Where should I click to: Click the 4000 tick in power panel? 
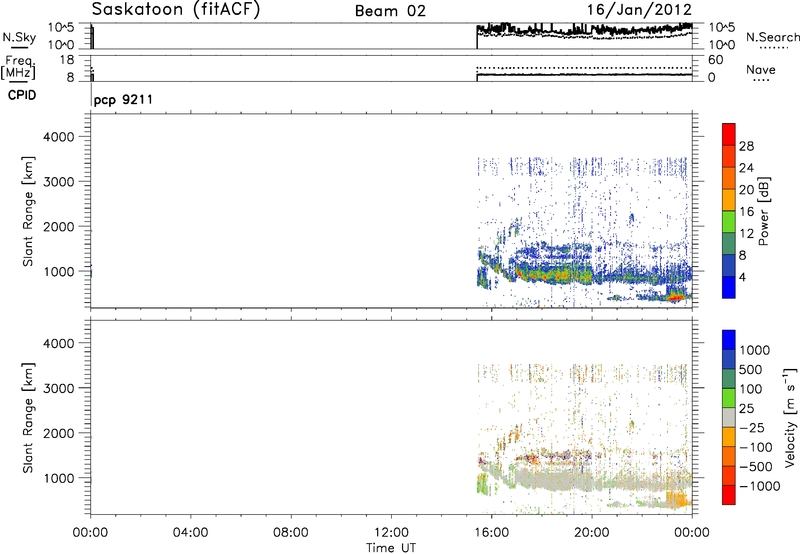coord(58,137)
